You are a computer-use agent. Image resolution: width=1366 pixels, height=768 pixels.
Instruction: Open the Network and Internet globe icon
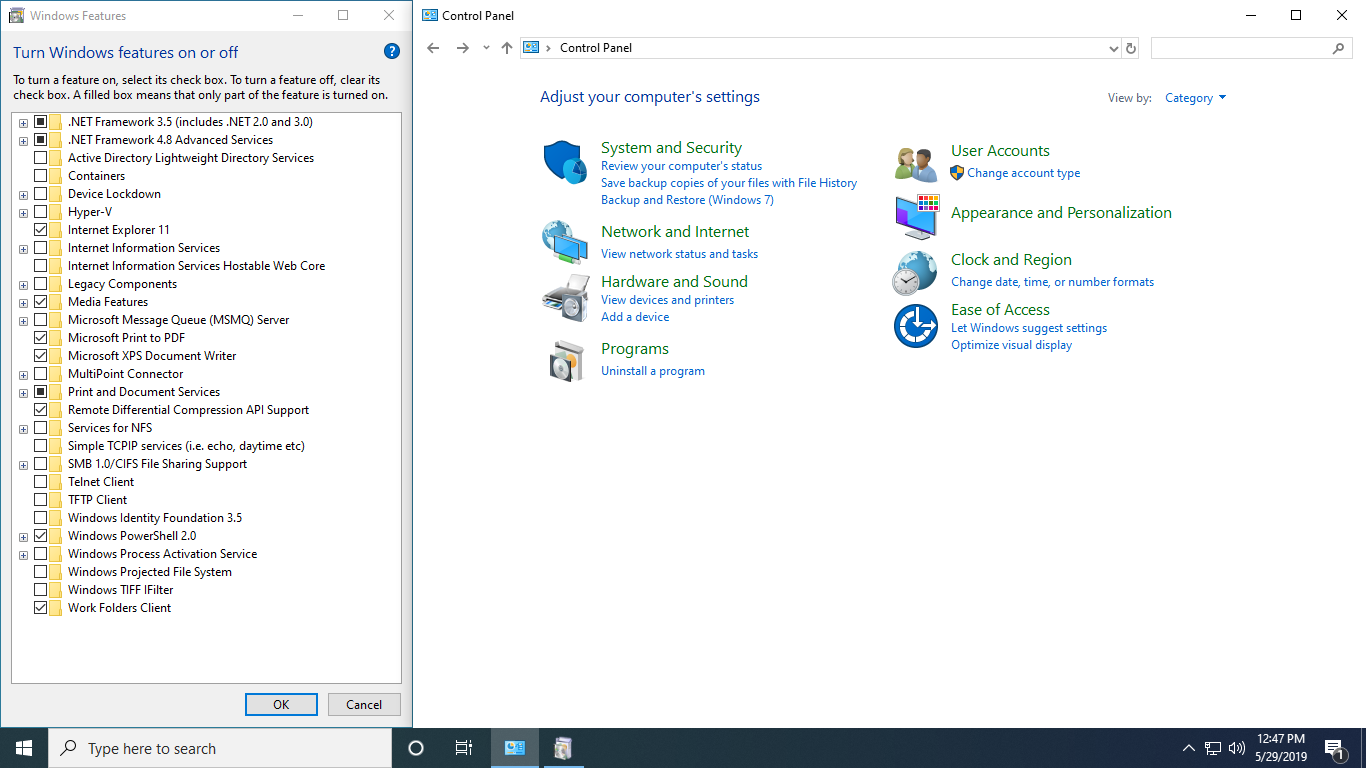pos(565,241)
